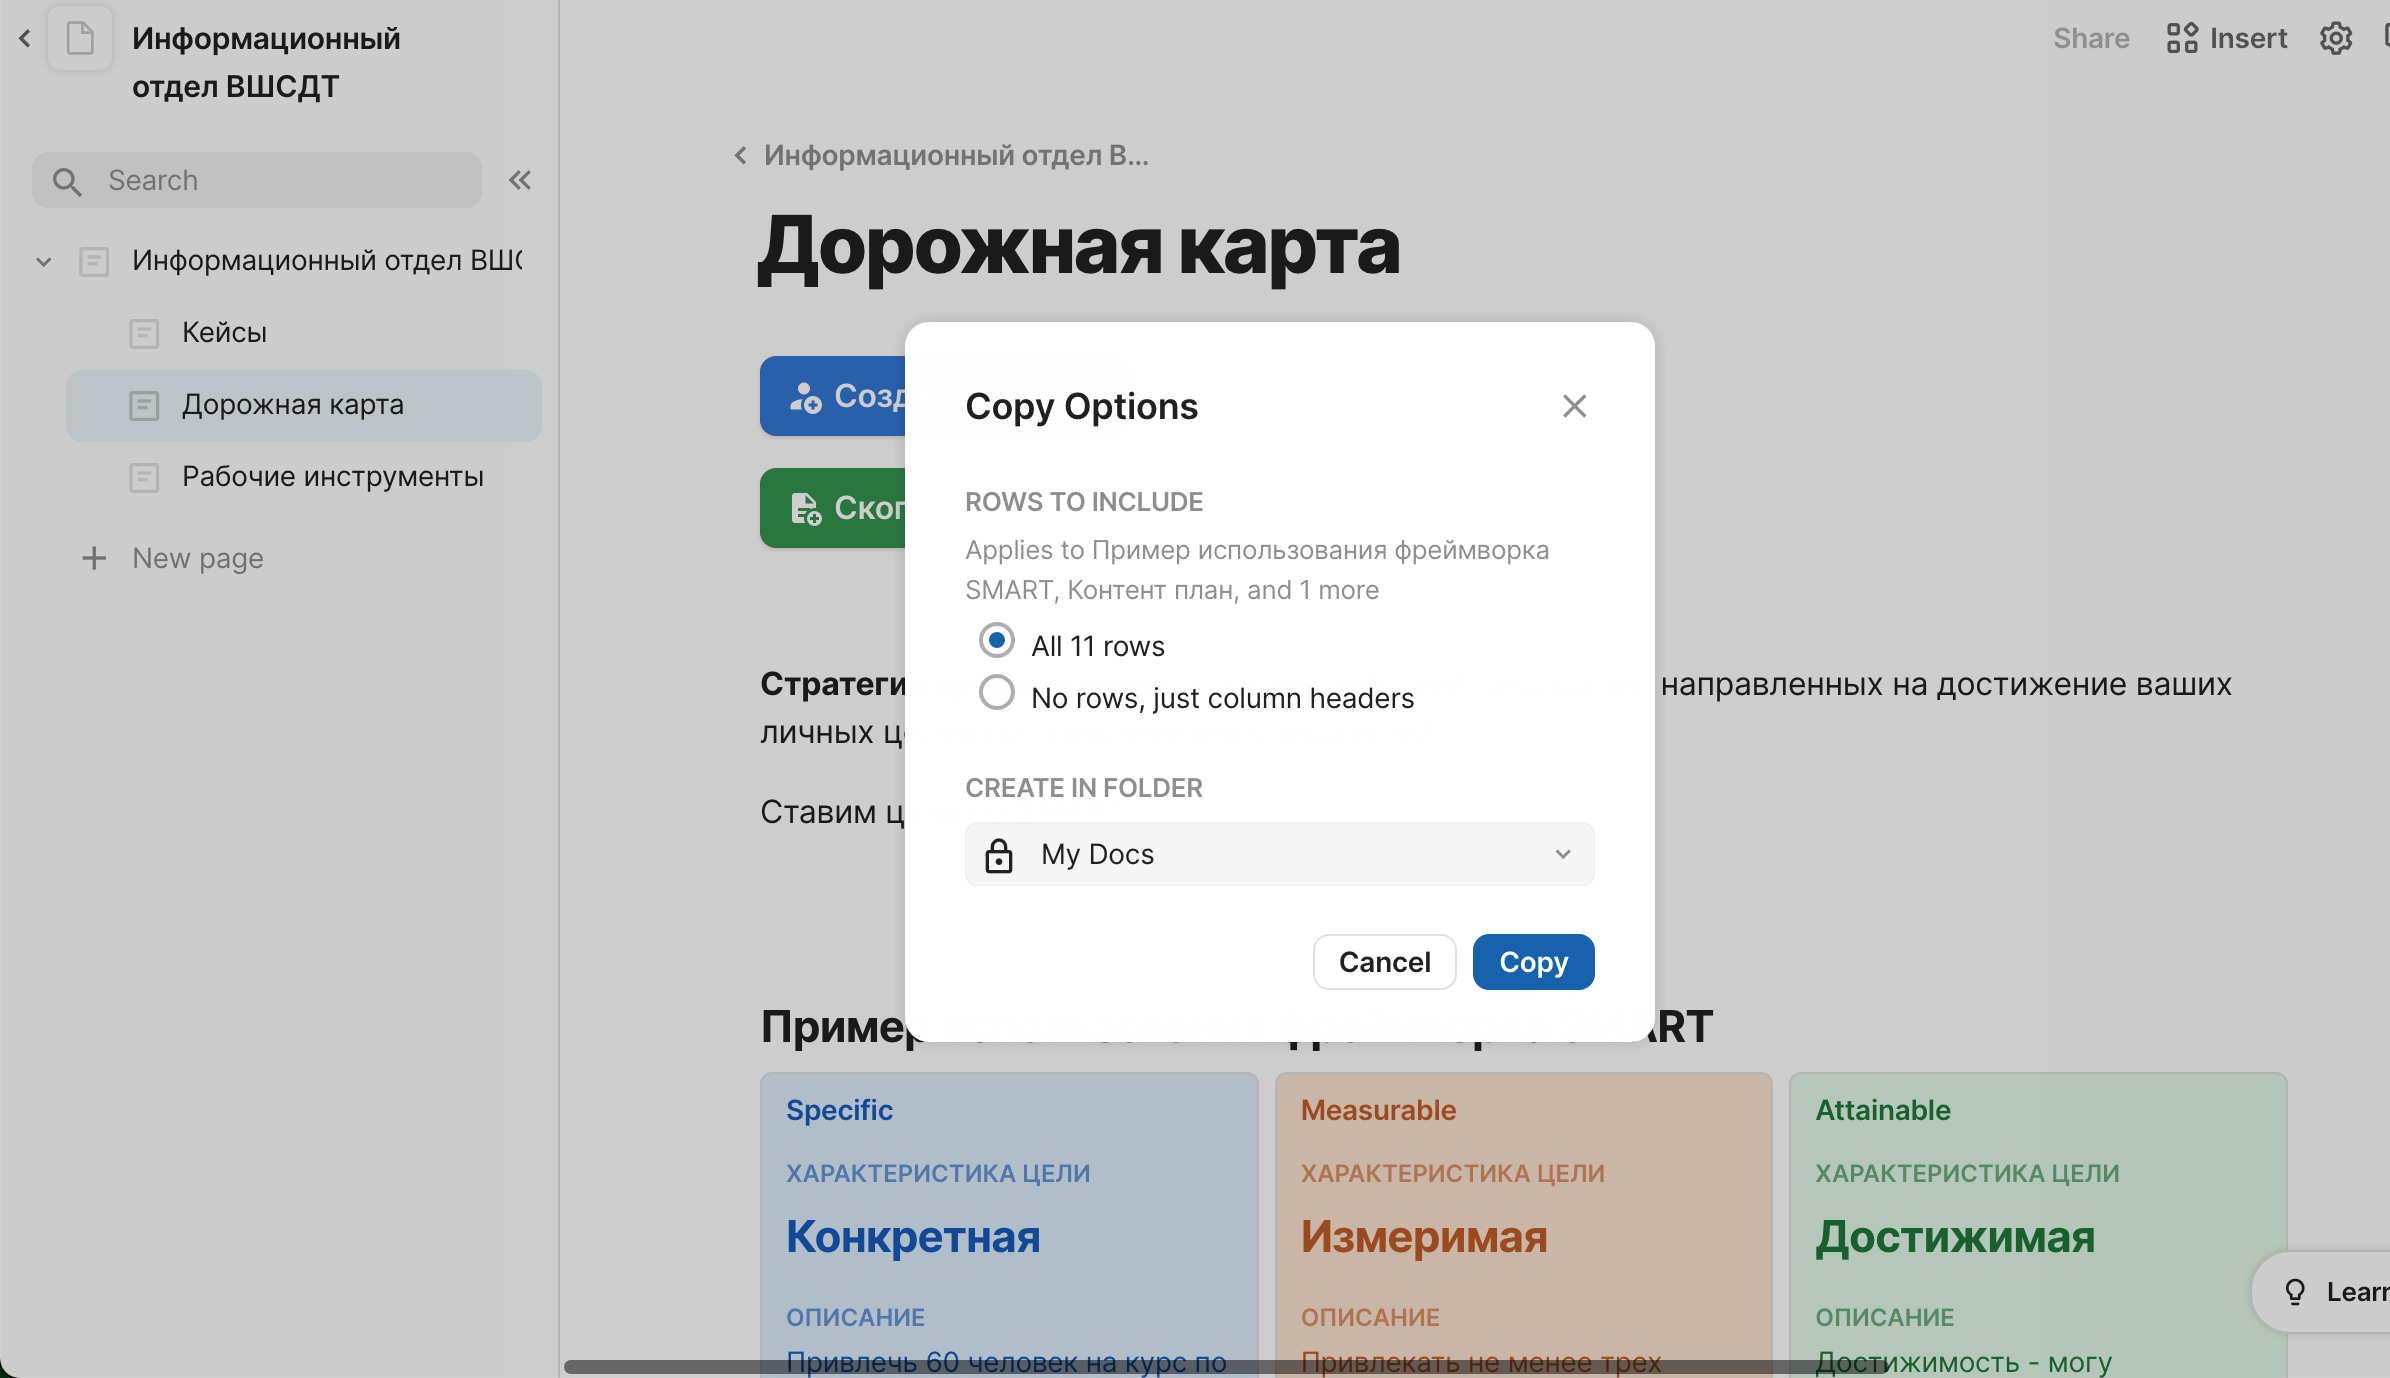Click the Insert grid icon

click(2181, 39)
